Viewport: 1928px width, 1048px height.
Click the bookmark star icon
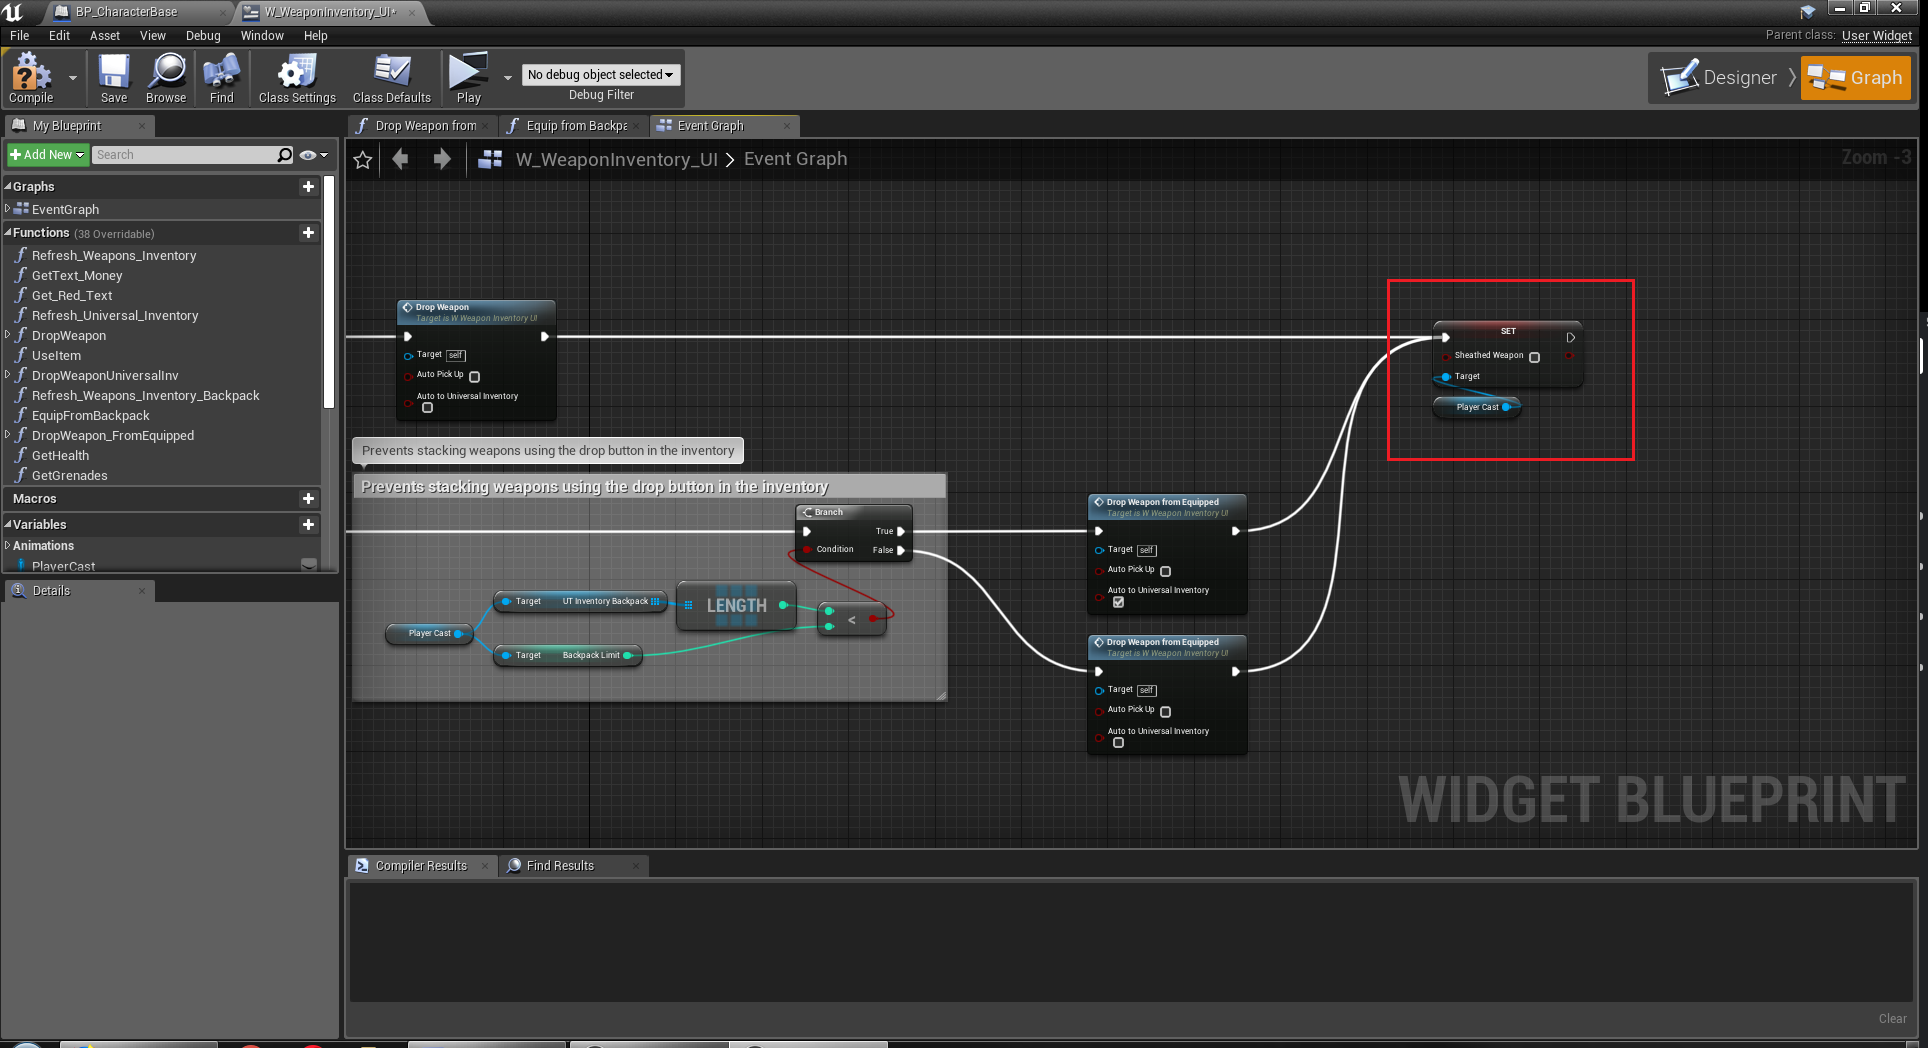pyautogui.click(x=363, y=160)
